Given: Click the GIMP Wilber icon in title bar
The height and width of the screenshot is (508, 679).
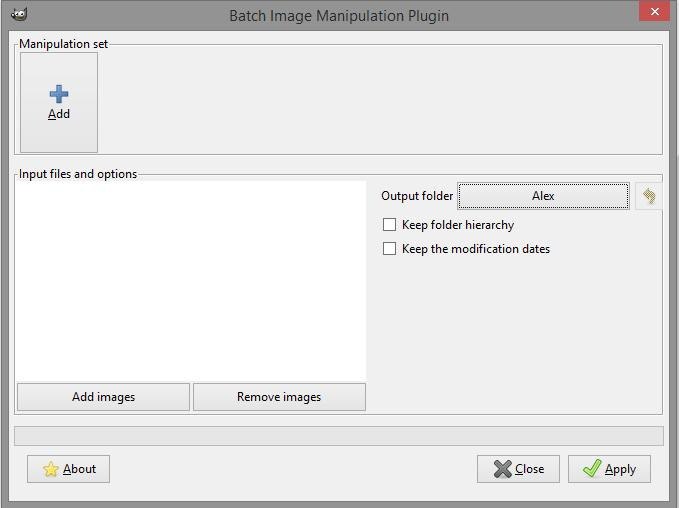Looking at the screenshot, I should [x=19, y=15].
